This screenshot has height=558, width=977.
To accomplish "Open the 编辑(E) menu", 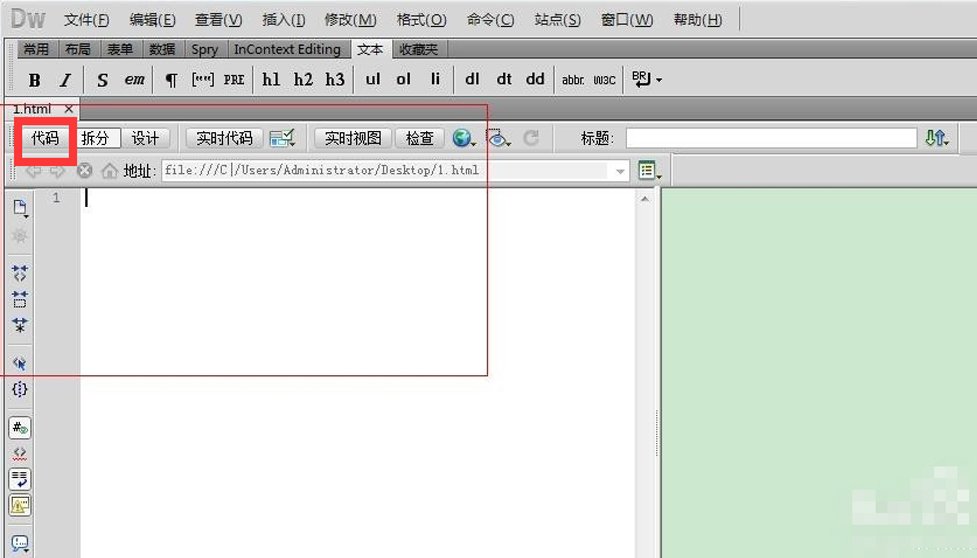I will (153, 20).
